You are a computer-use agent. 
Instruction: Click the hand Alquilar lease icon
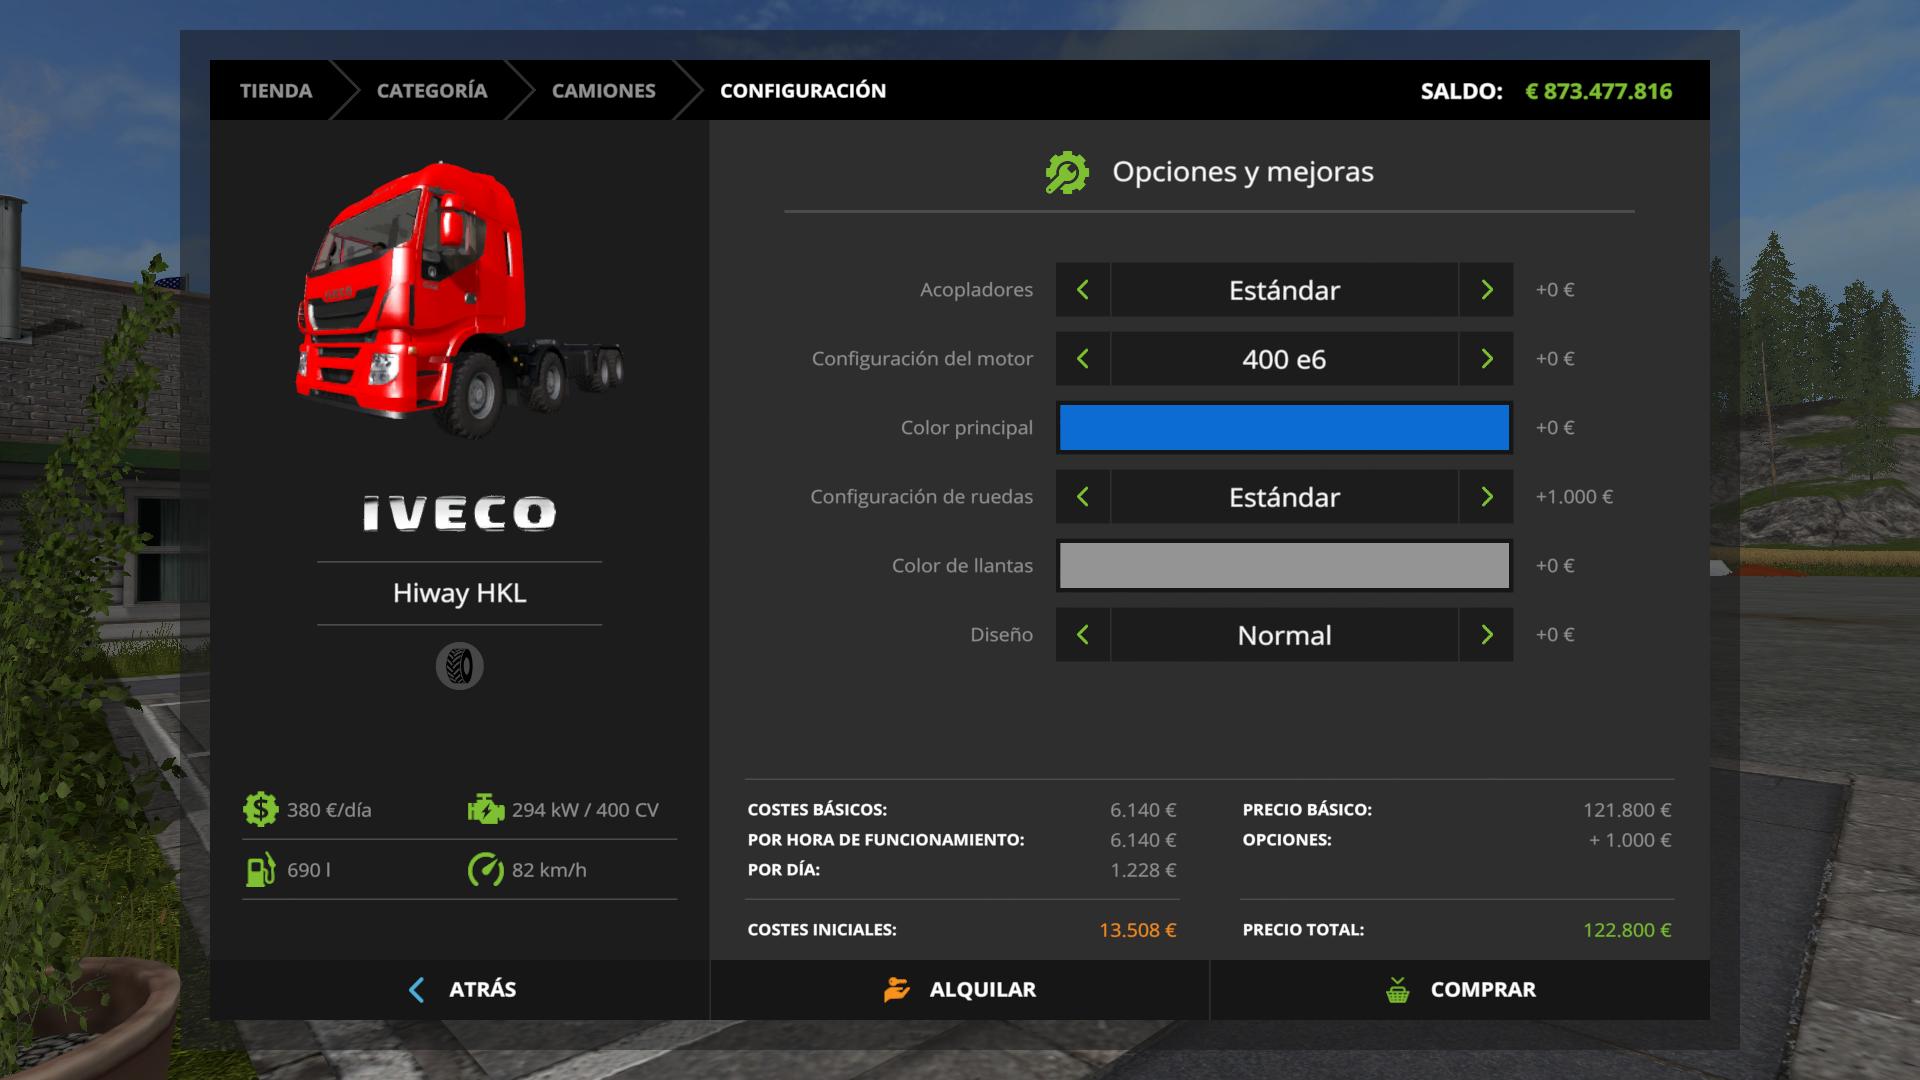tap(897, 990)
